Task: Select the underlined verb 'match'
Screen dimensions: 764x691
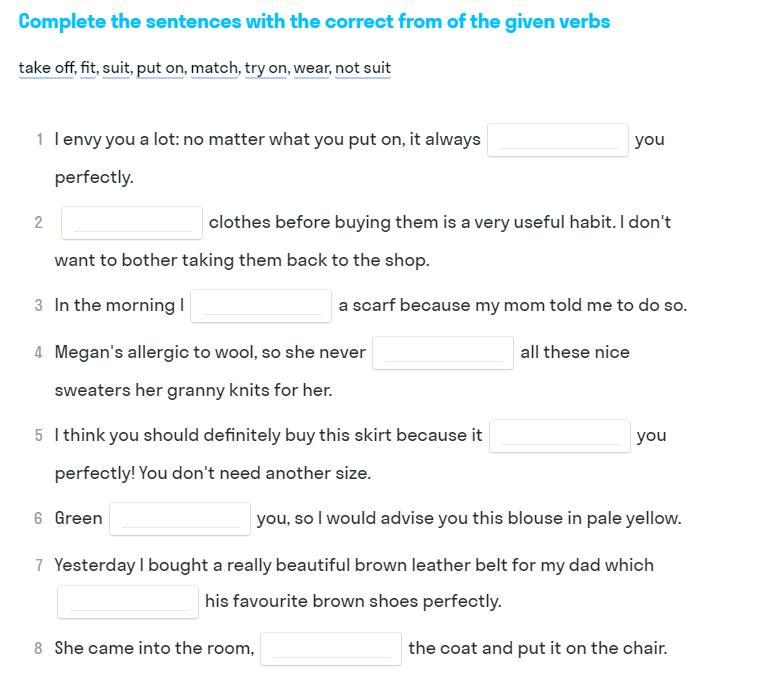Action: click(x=214, y=68)
